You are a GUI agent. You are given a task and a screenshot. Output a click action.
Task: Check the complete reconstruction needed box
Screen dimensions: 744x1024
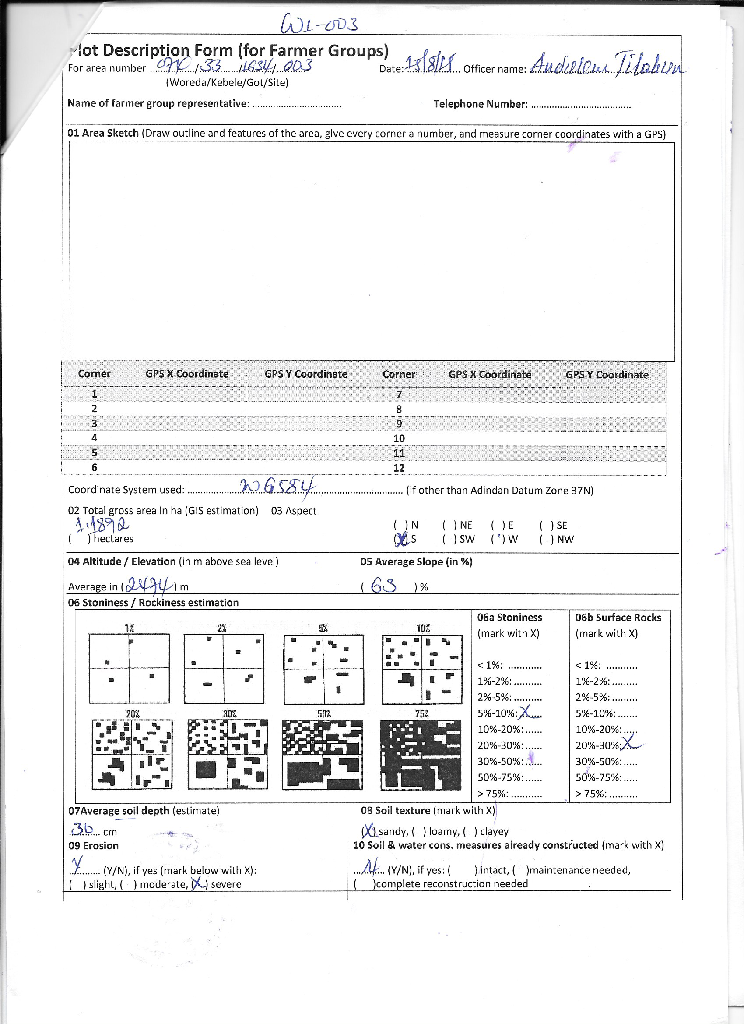(364, 884)
